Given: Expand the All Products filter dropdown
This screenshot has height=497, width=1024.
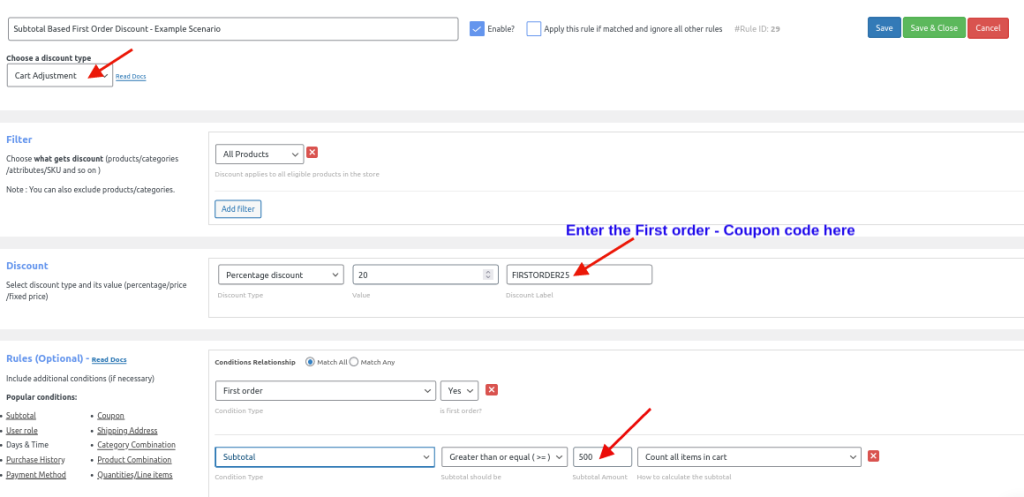Looking at the screenshot, I should click(259, 154).
